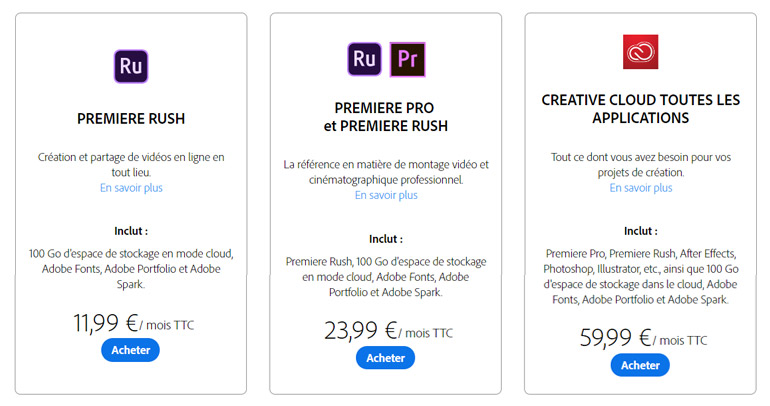Image resolution: width=770 pixels, height=406 pixels.
Task: Click the Ru icon beside the Pr icon
Action: point(364,60)
